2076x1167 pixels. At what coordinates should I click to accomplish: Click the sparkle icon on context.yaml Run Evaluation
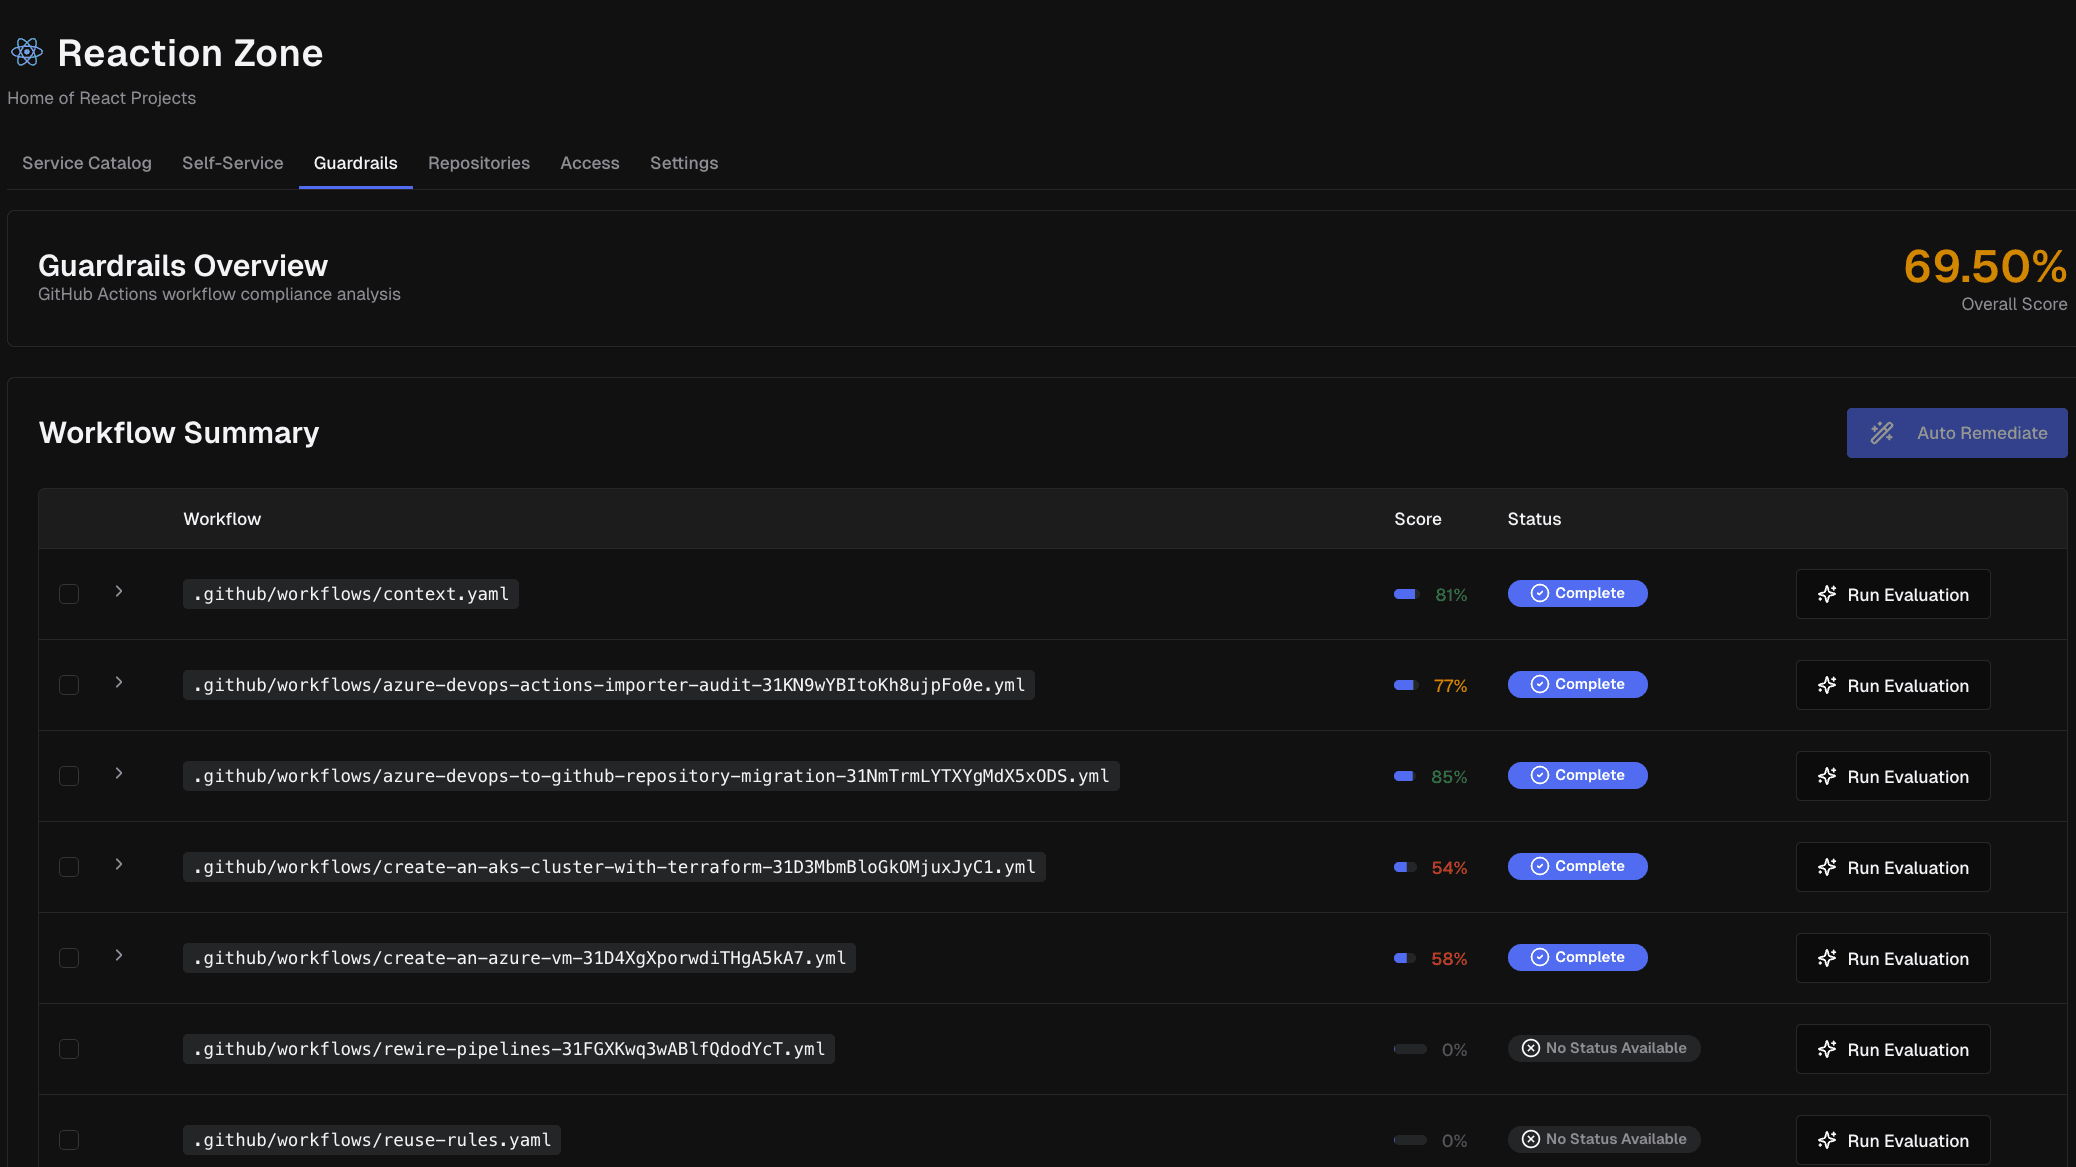tap(1827, 594)
